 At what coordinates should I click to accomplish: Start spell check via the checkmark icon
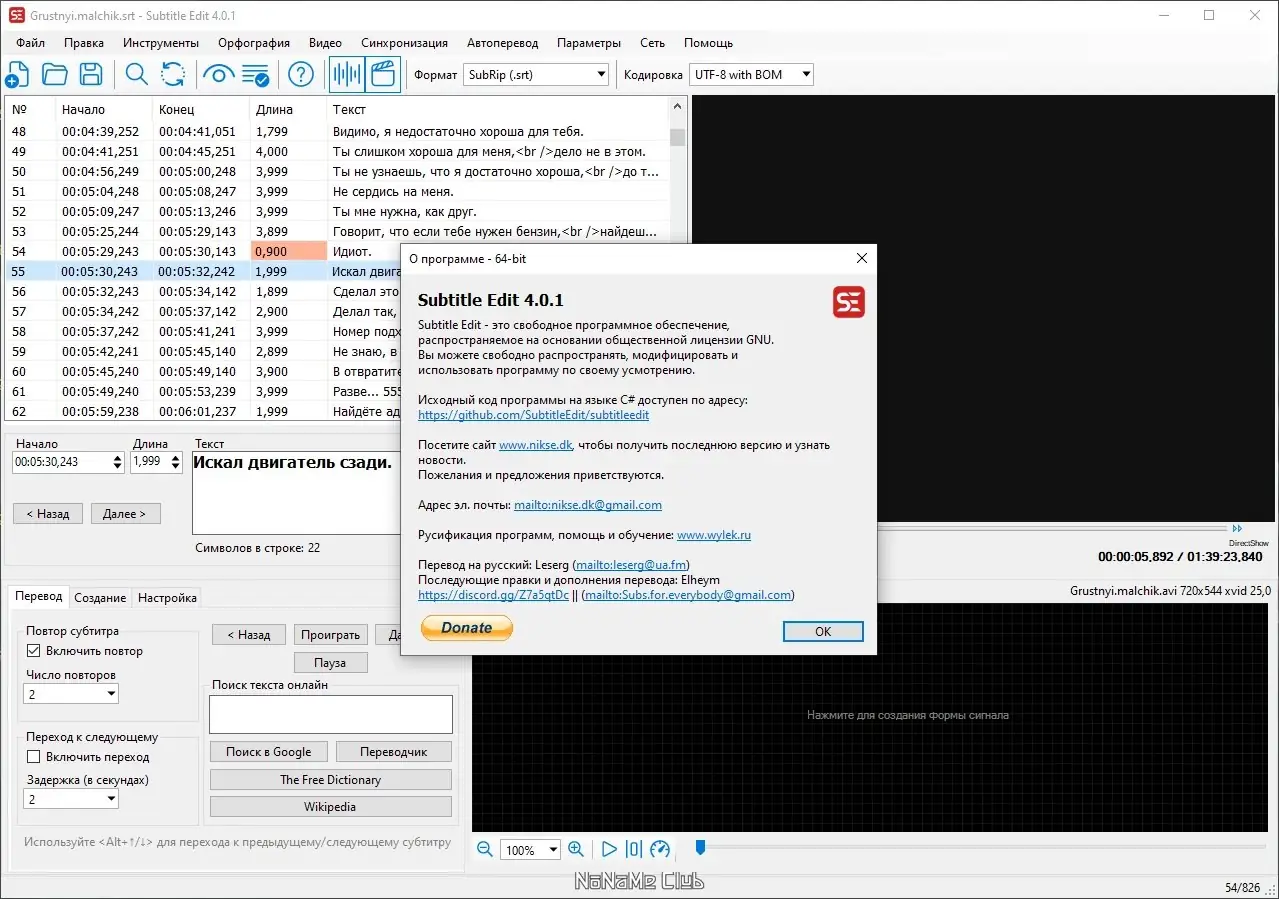(x=256, y=74)
